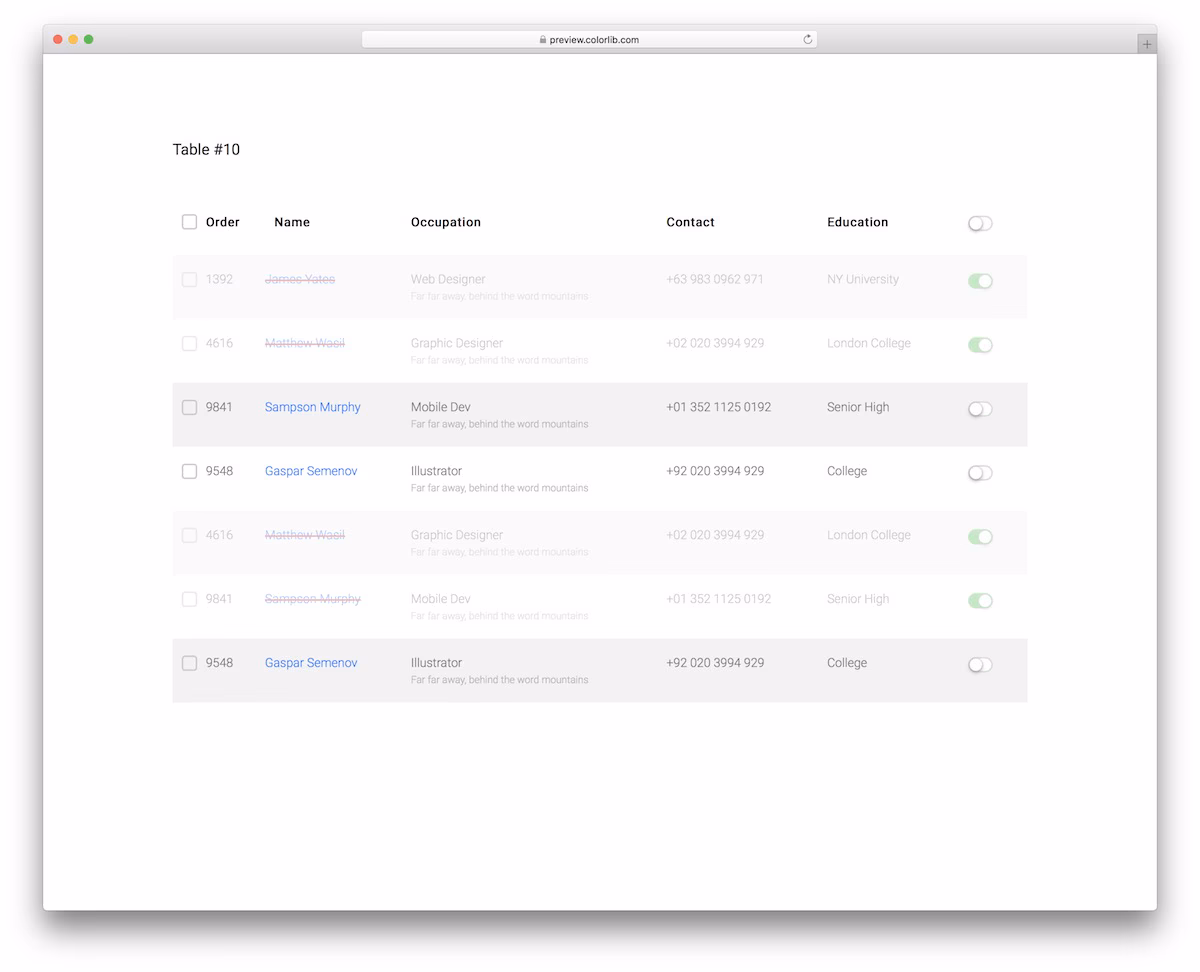
Task: Turn off the James Yates switch
Action: pyautogui.click(x=980, y=281)
